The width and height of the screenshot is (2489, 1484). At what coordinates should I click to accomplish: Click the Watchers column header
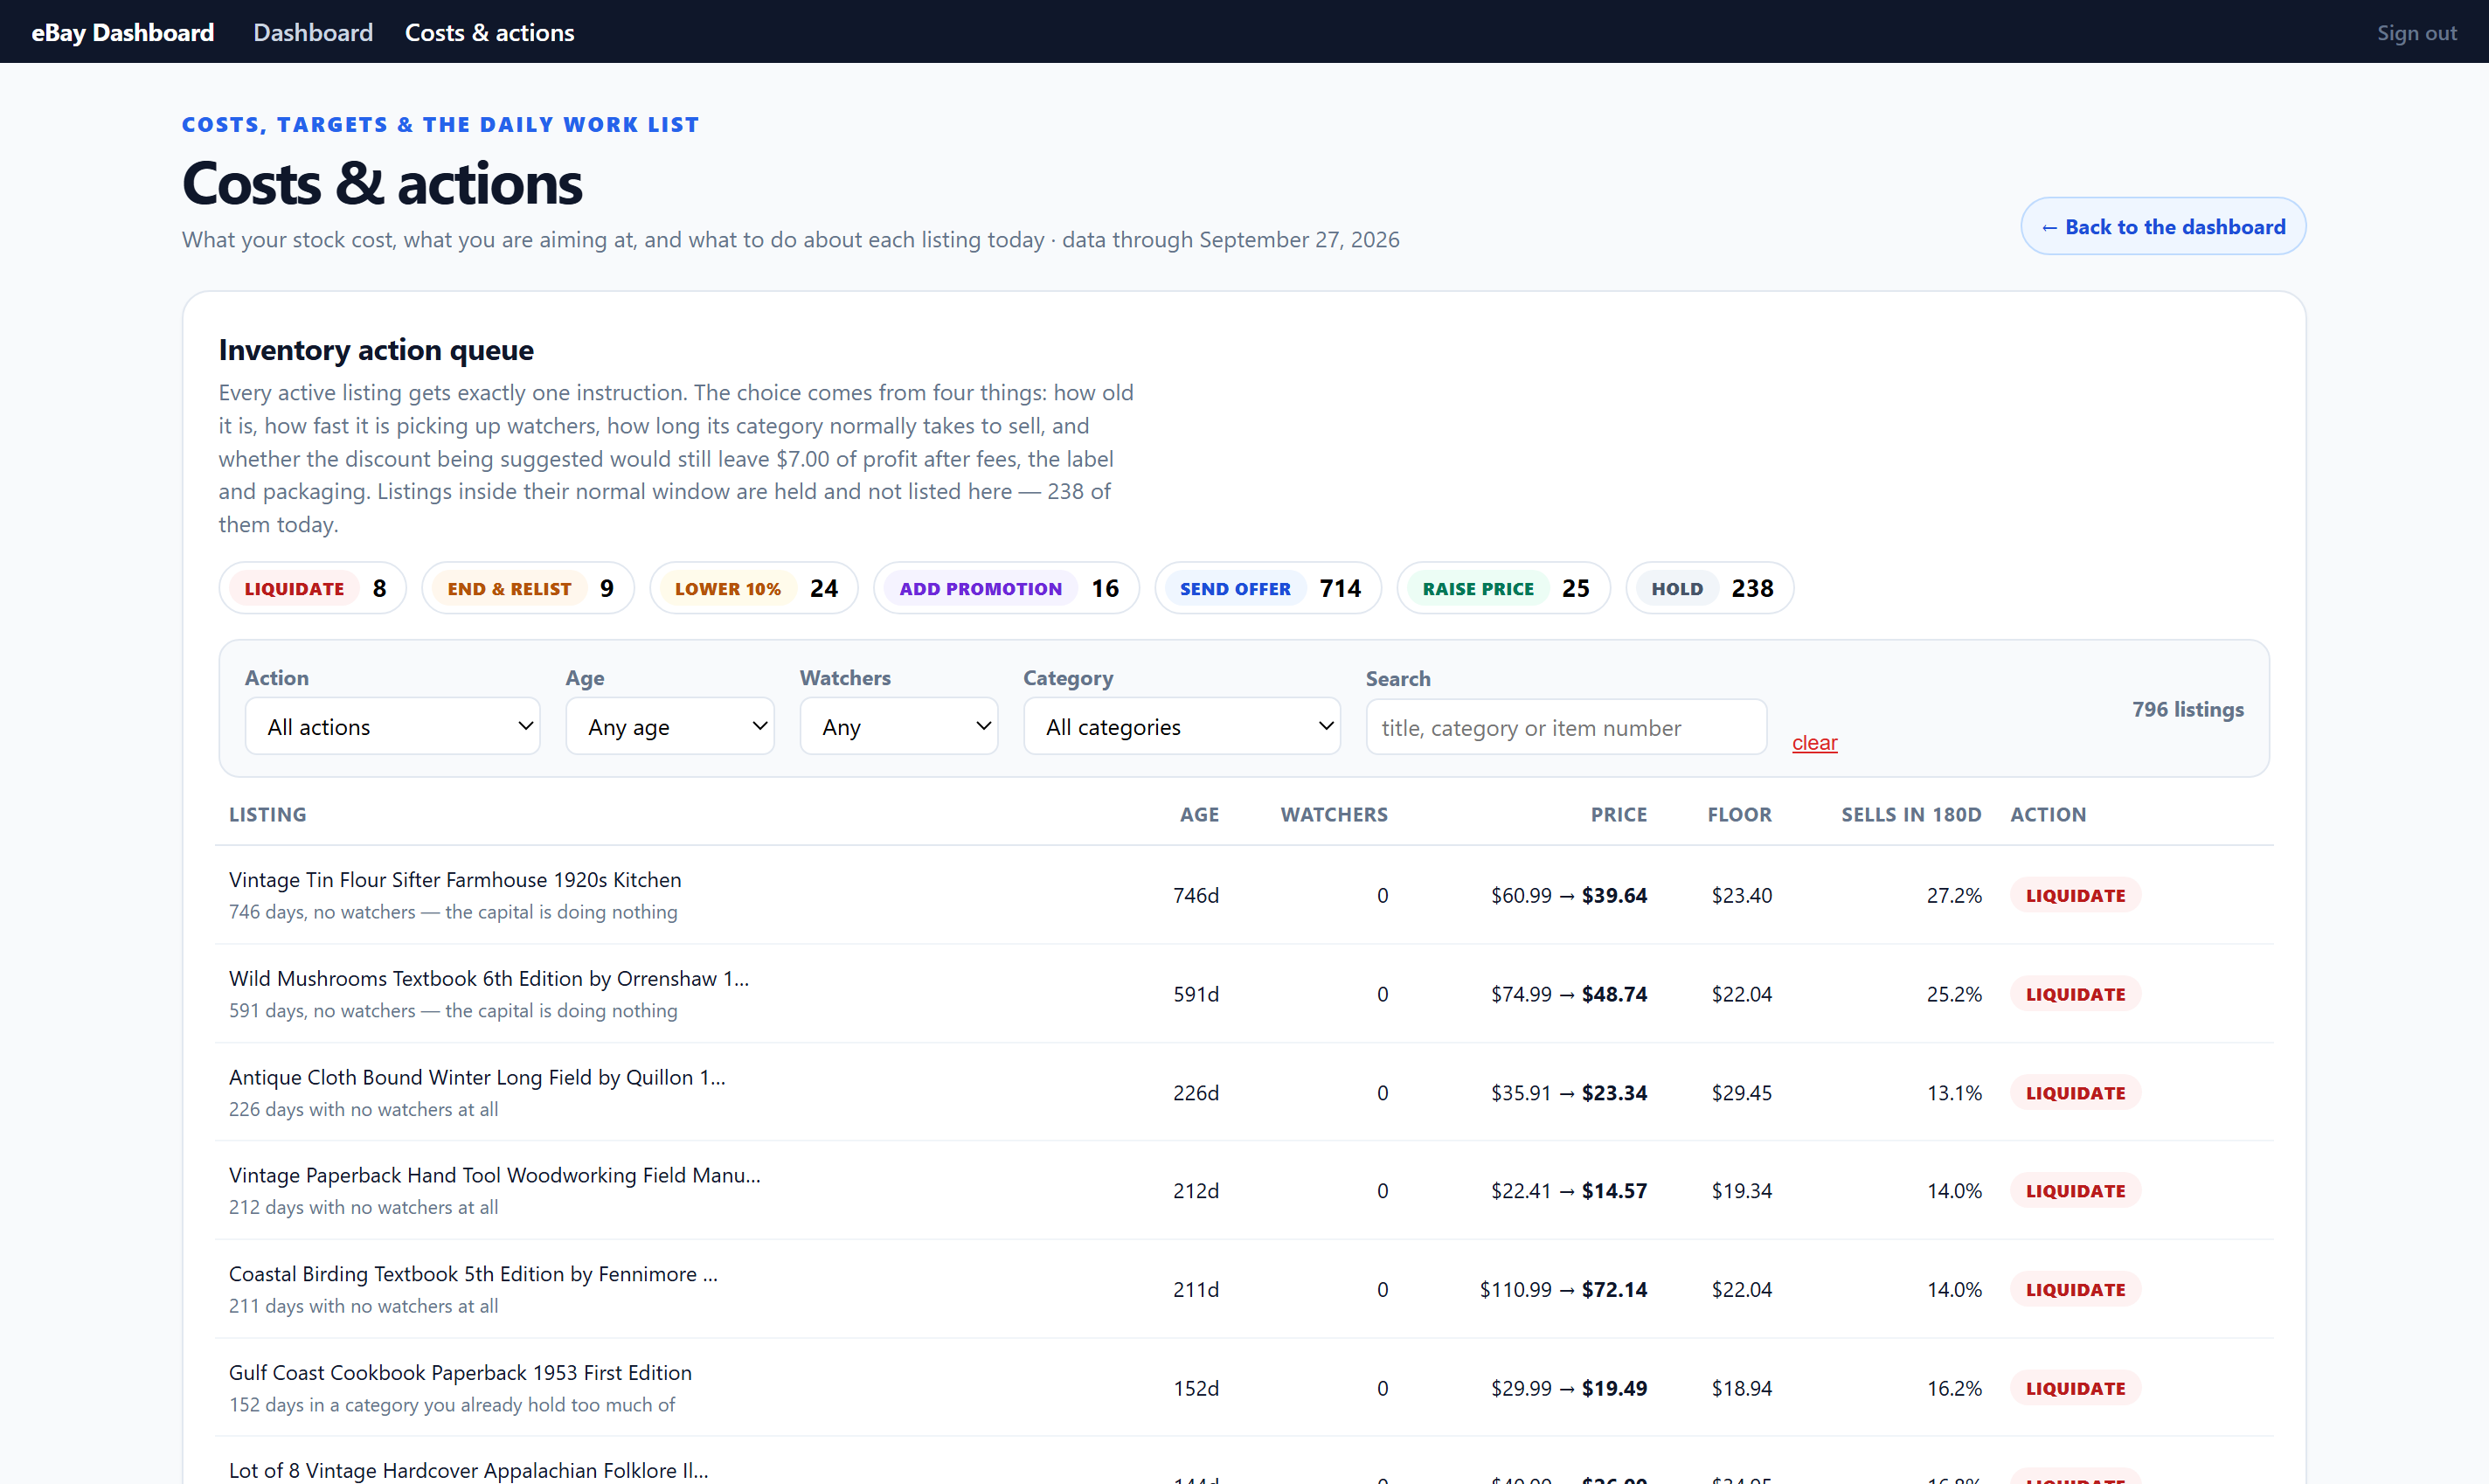[1334, 814]
